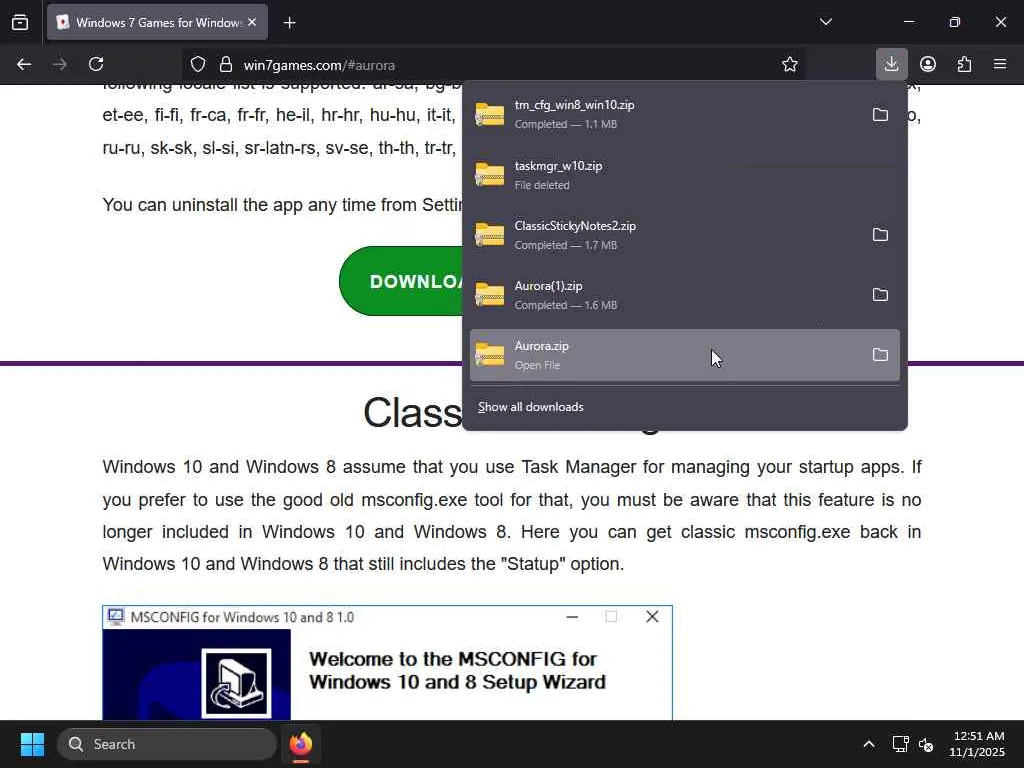
Task: Select the taskmgr_w10.zip deleted entry
Action: (x=684, y=175)
